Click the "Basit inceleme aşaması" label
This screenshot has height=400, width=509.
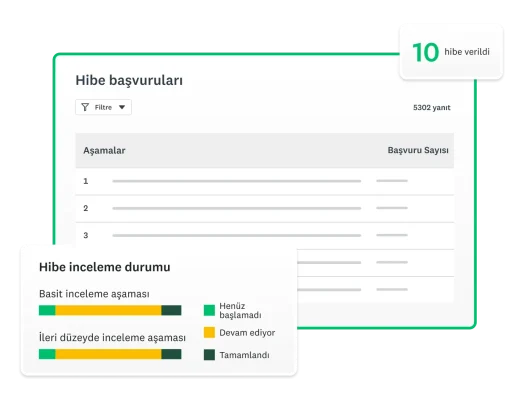(x=94, y=294)
